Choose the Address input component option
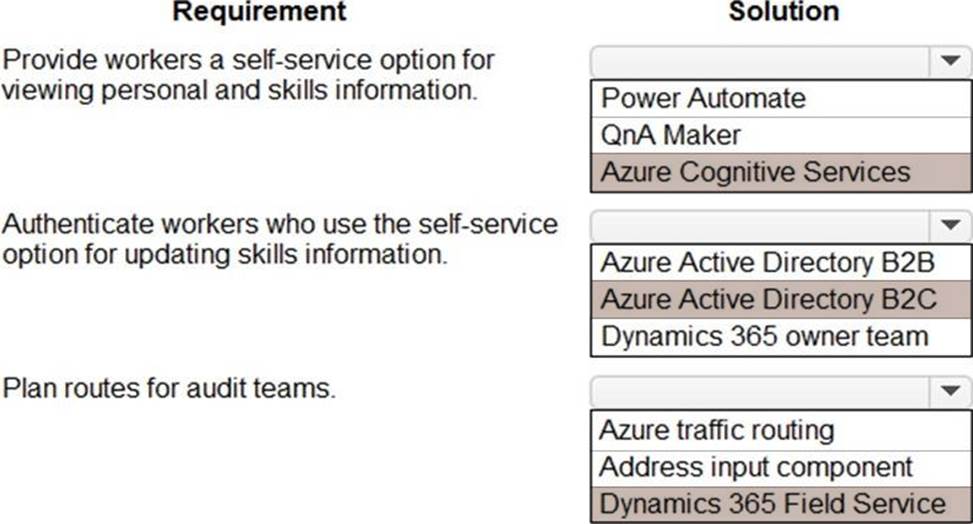Viewport: 973px width, 524px height. pos(756,467)
